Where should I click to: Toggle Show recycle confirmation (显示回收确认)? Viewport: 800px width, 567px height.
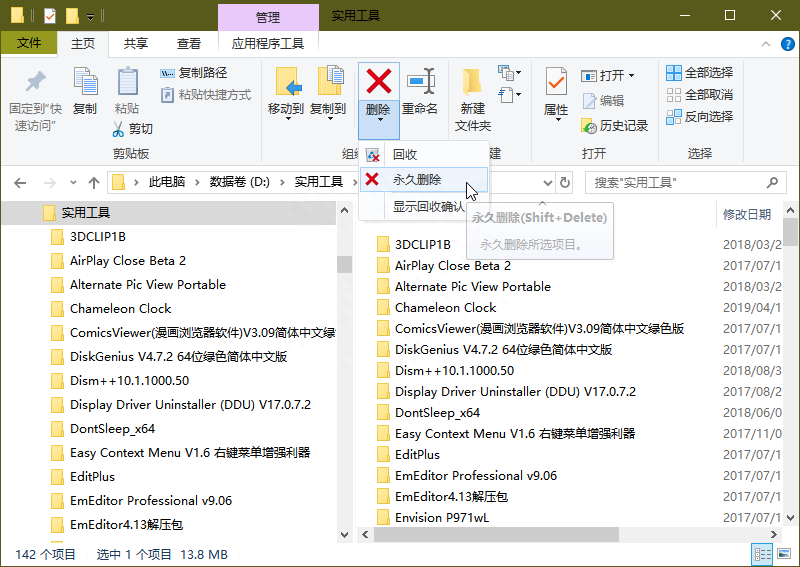click(428, 207)
